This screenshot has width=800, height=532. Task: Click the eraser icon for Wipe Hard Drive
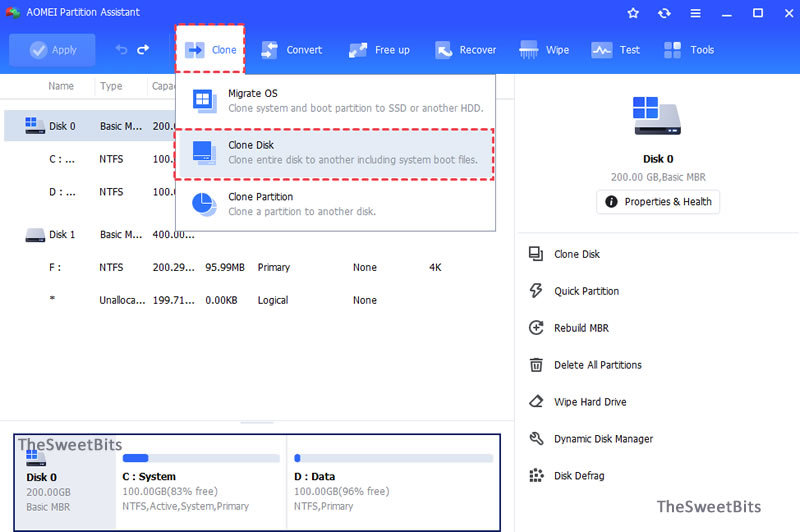(x=536, y=401)
